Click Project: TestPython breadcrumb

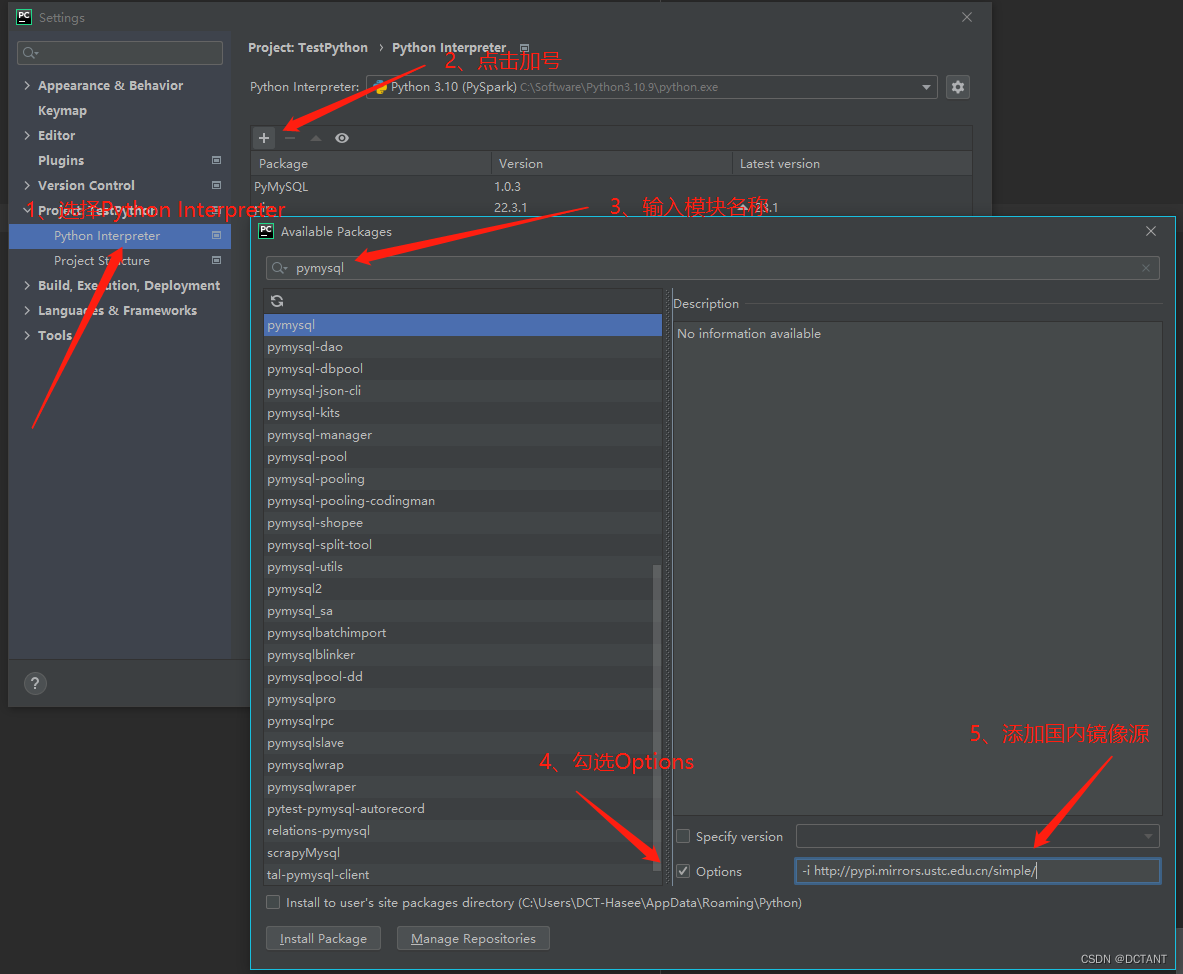tap(308, 48)
